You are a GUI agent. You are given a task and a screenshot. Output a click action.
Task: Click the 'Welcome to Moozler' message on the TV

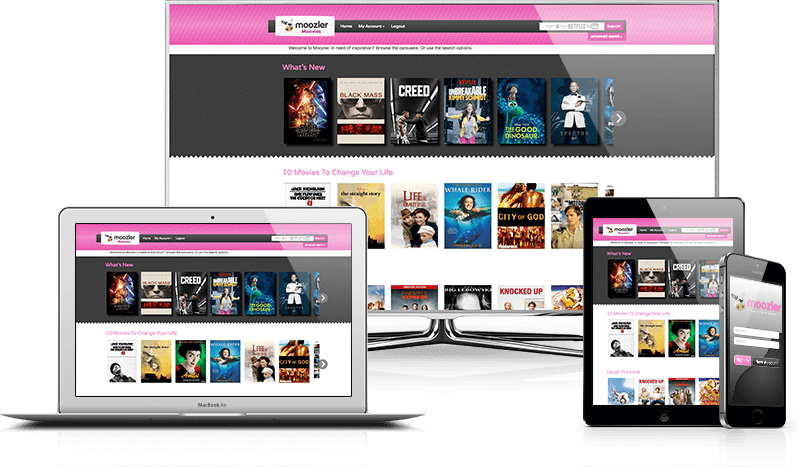pyautogui.click(x=380, y=48)
